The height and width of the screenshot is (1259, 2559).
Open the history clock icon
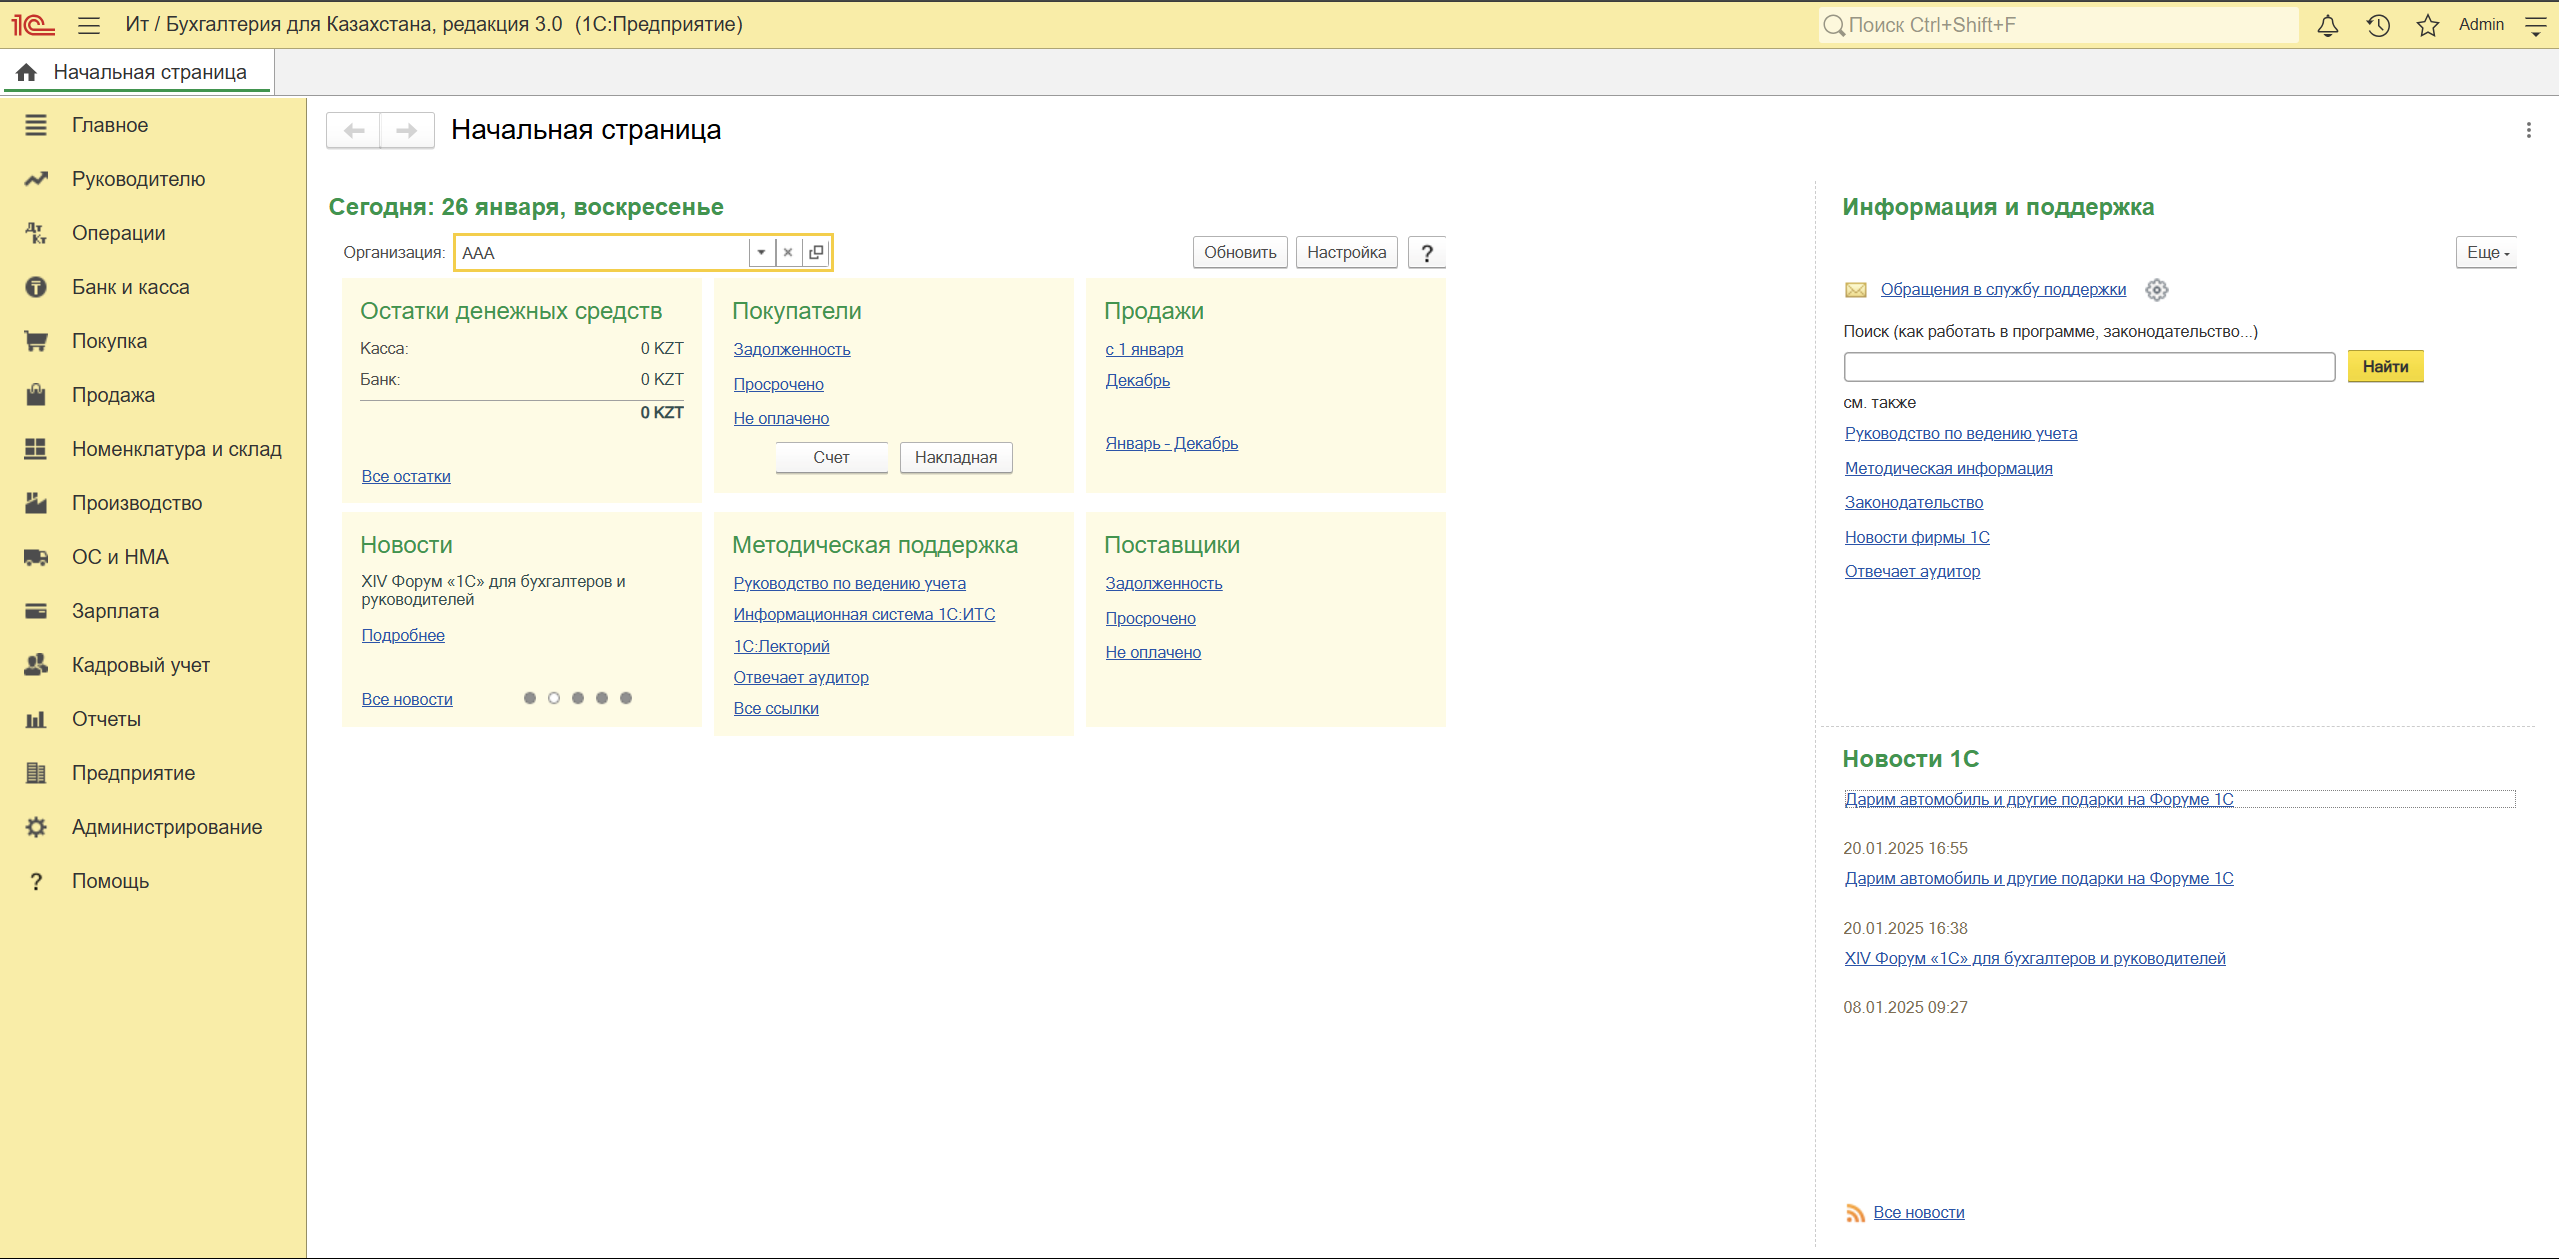(x=2378, y=25)
